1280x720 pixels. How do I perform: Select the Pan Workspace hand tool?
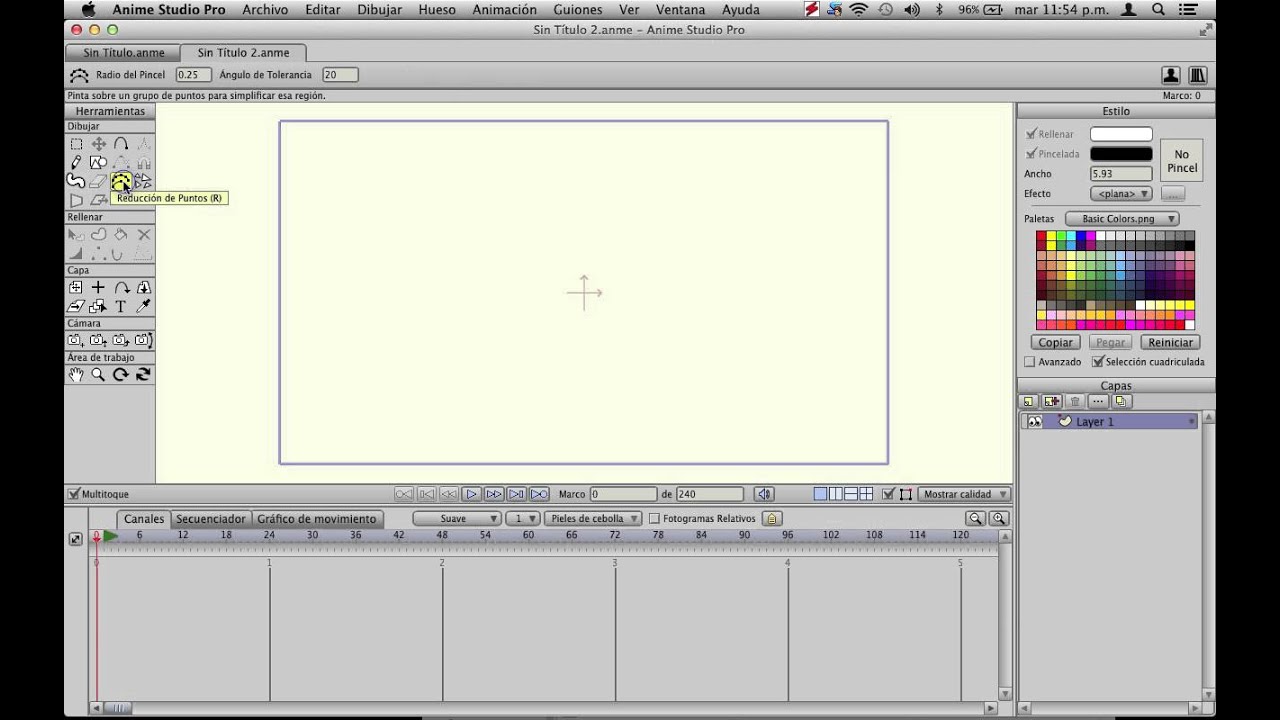click(x=76, y=374)
